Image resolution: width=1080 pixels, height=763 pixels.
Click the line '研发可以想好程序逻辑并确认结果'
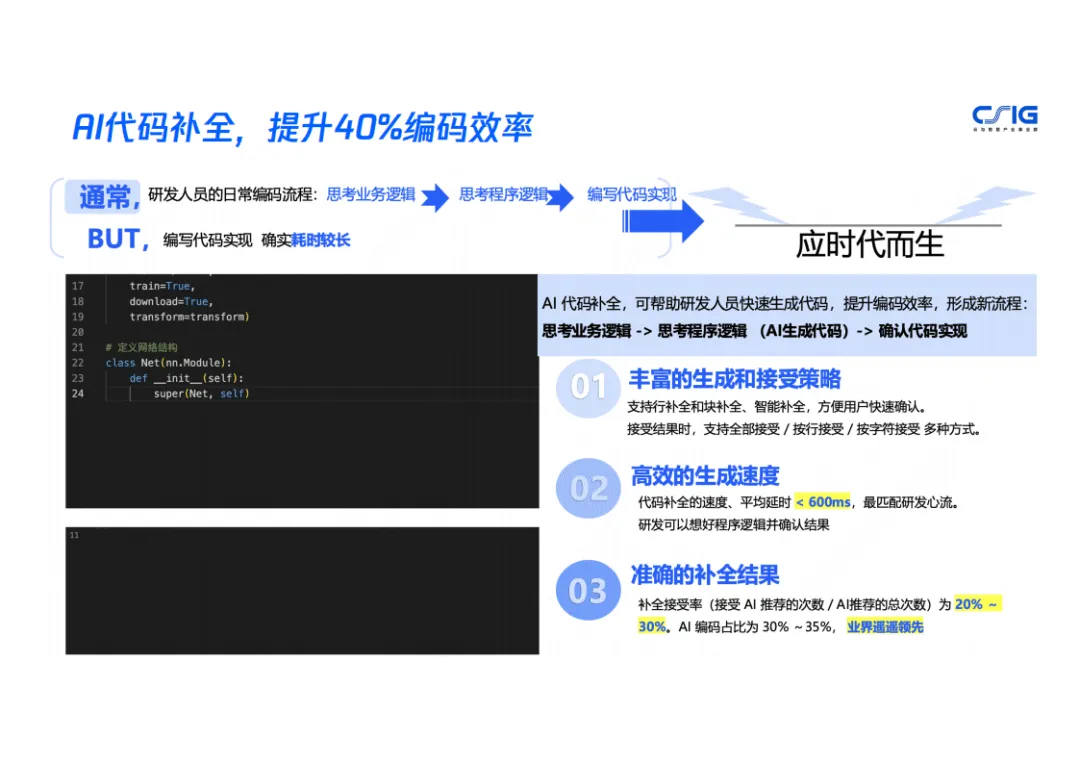point(734,525)
